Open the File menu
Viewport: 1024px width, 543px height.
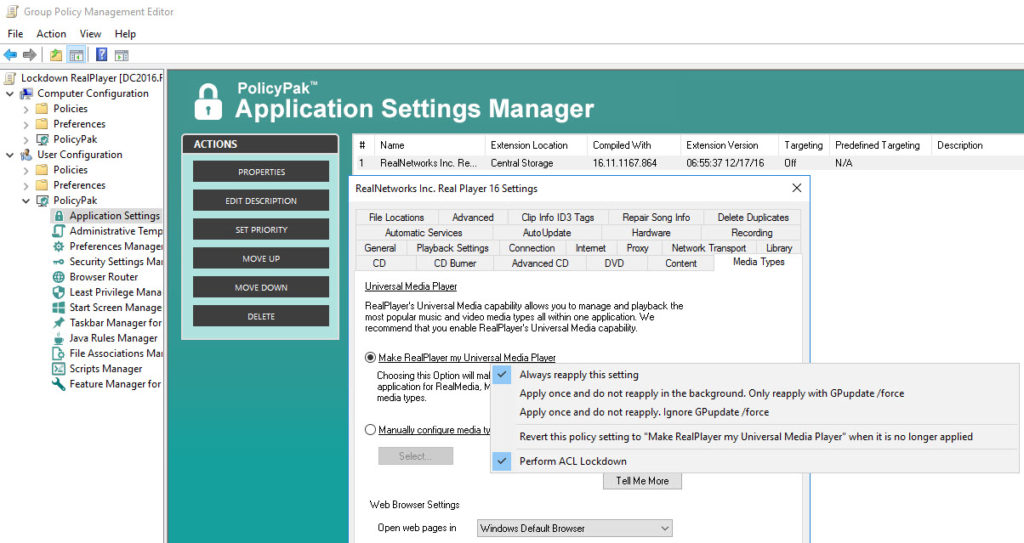pyautogui.click(x=15, y=34)
